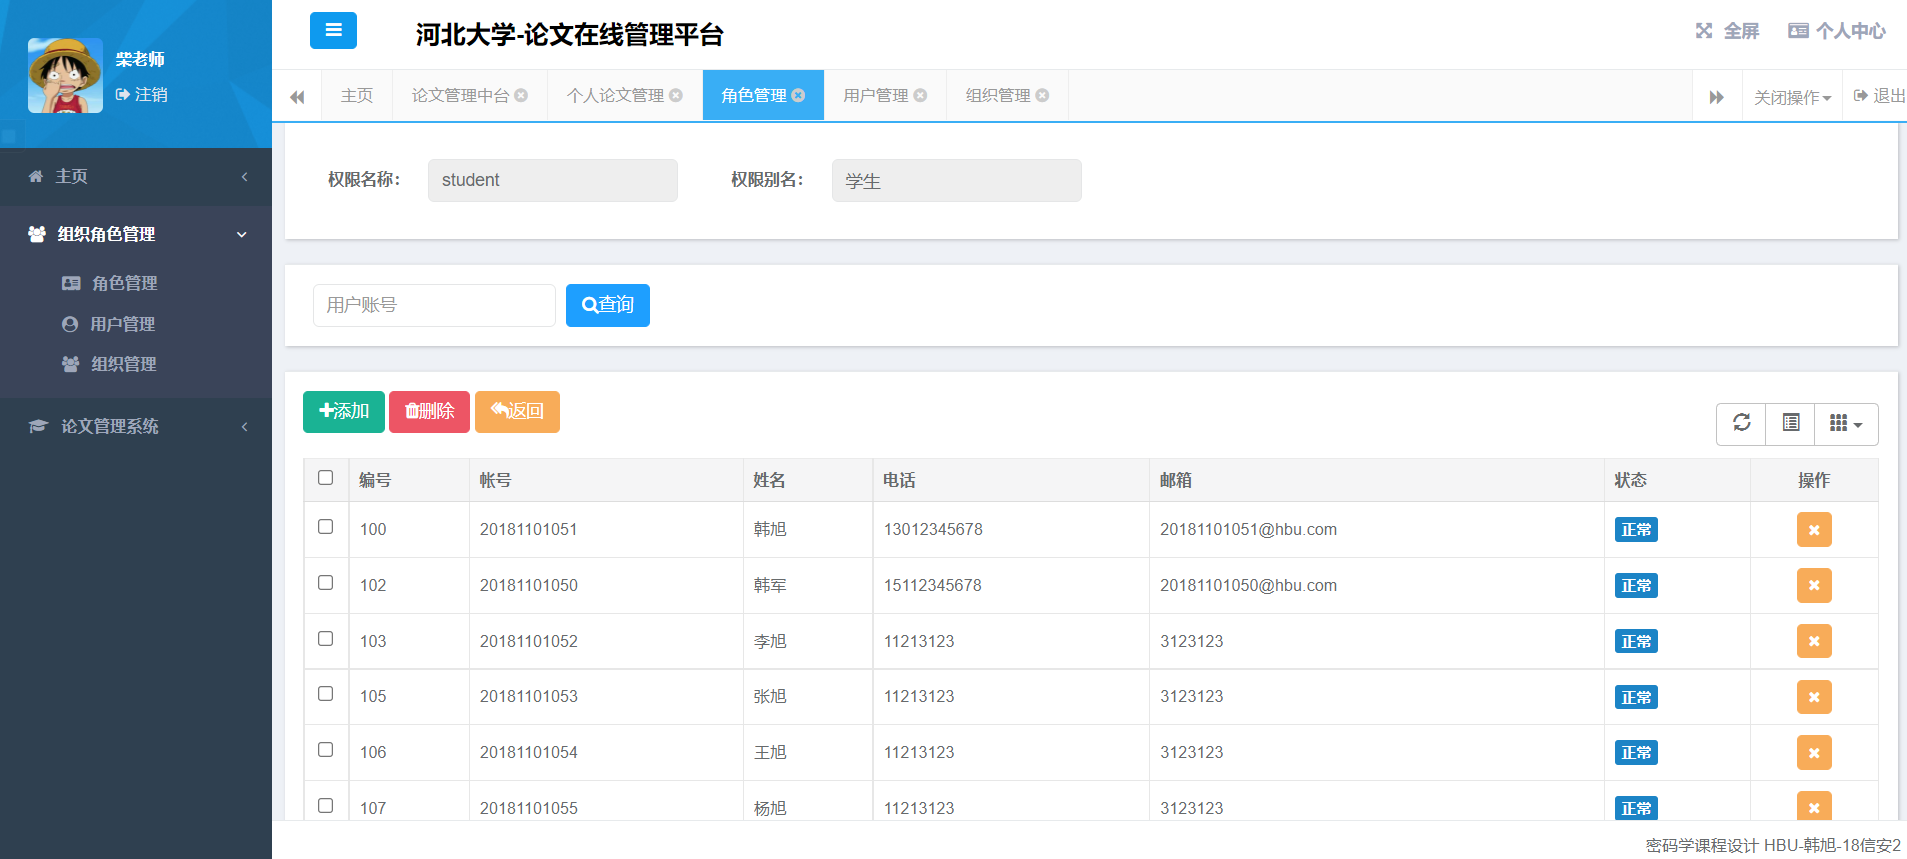1907x859 pixels.
Task: Switch to the 组织管理 tab
Action: click(x=998, y=95)
